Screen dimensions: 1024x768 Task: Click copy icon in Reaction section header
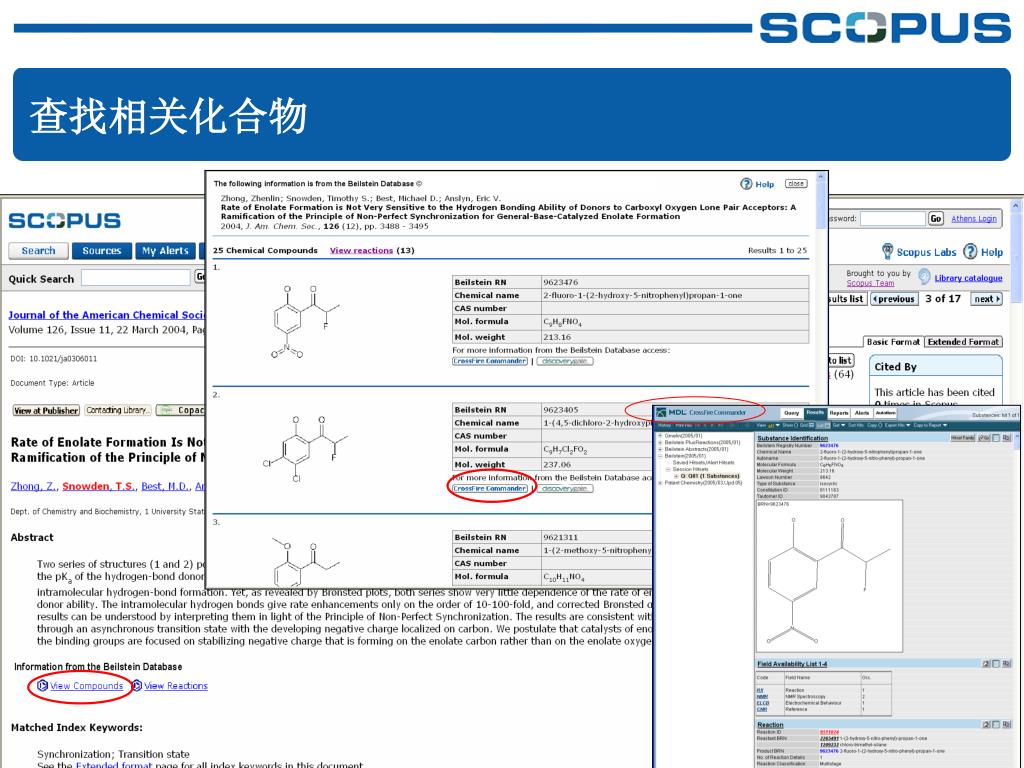point(1006,725)
